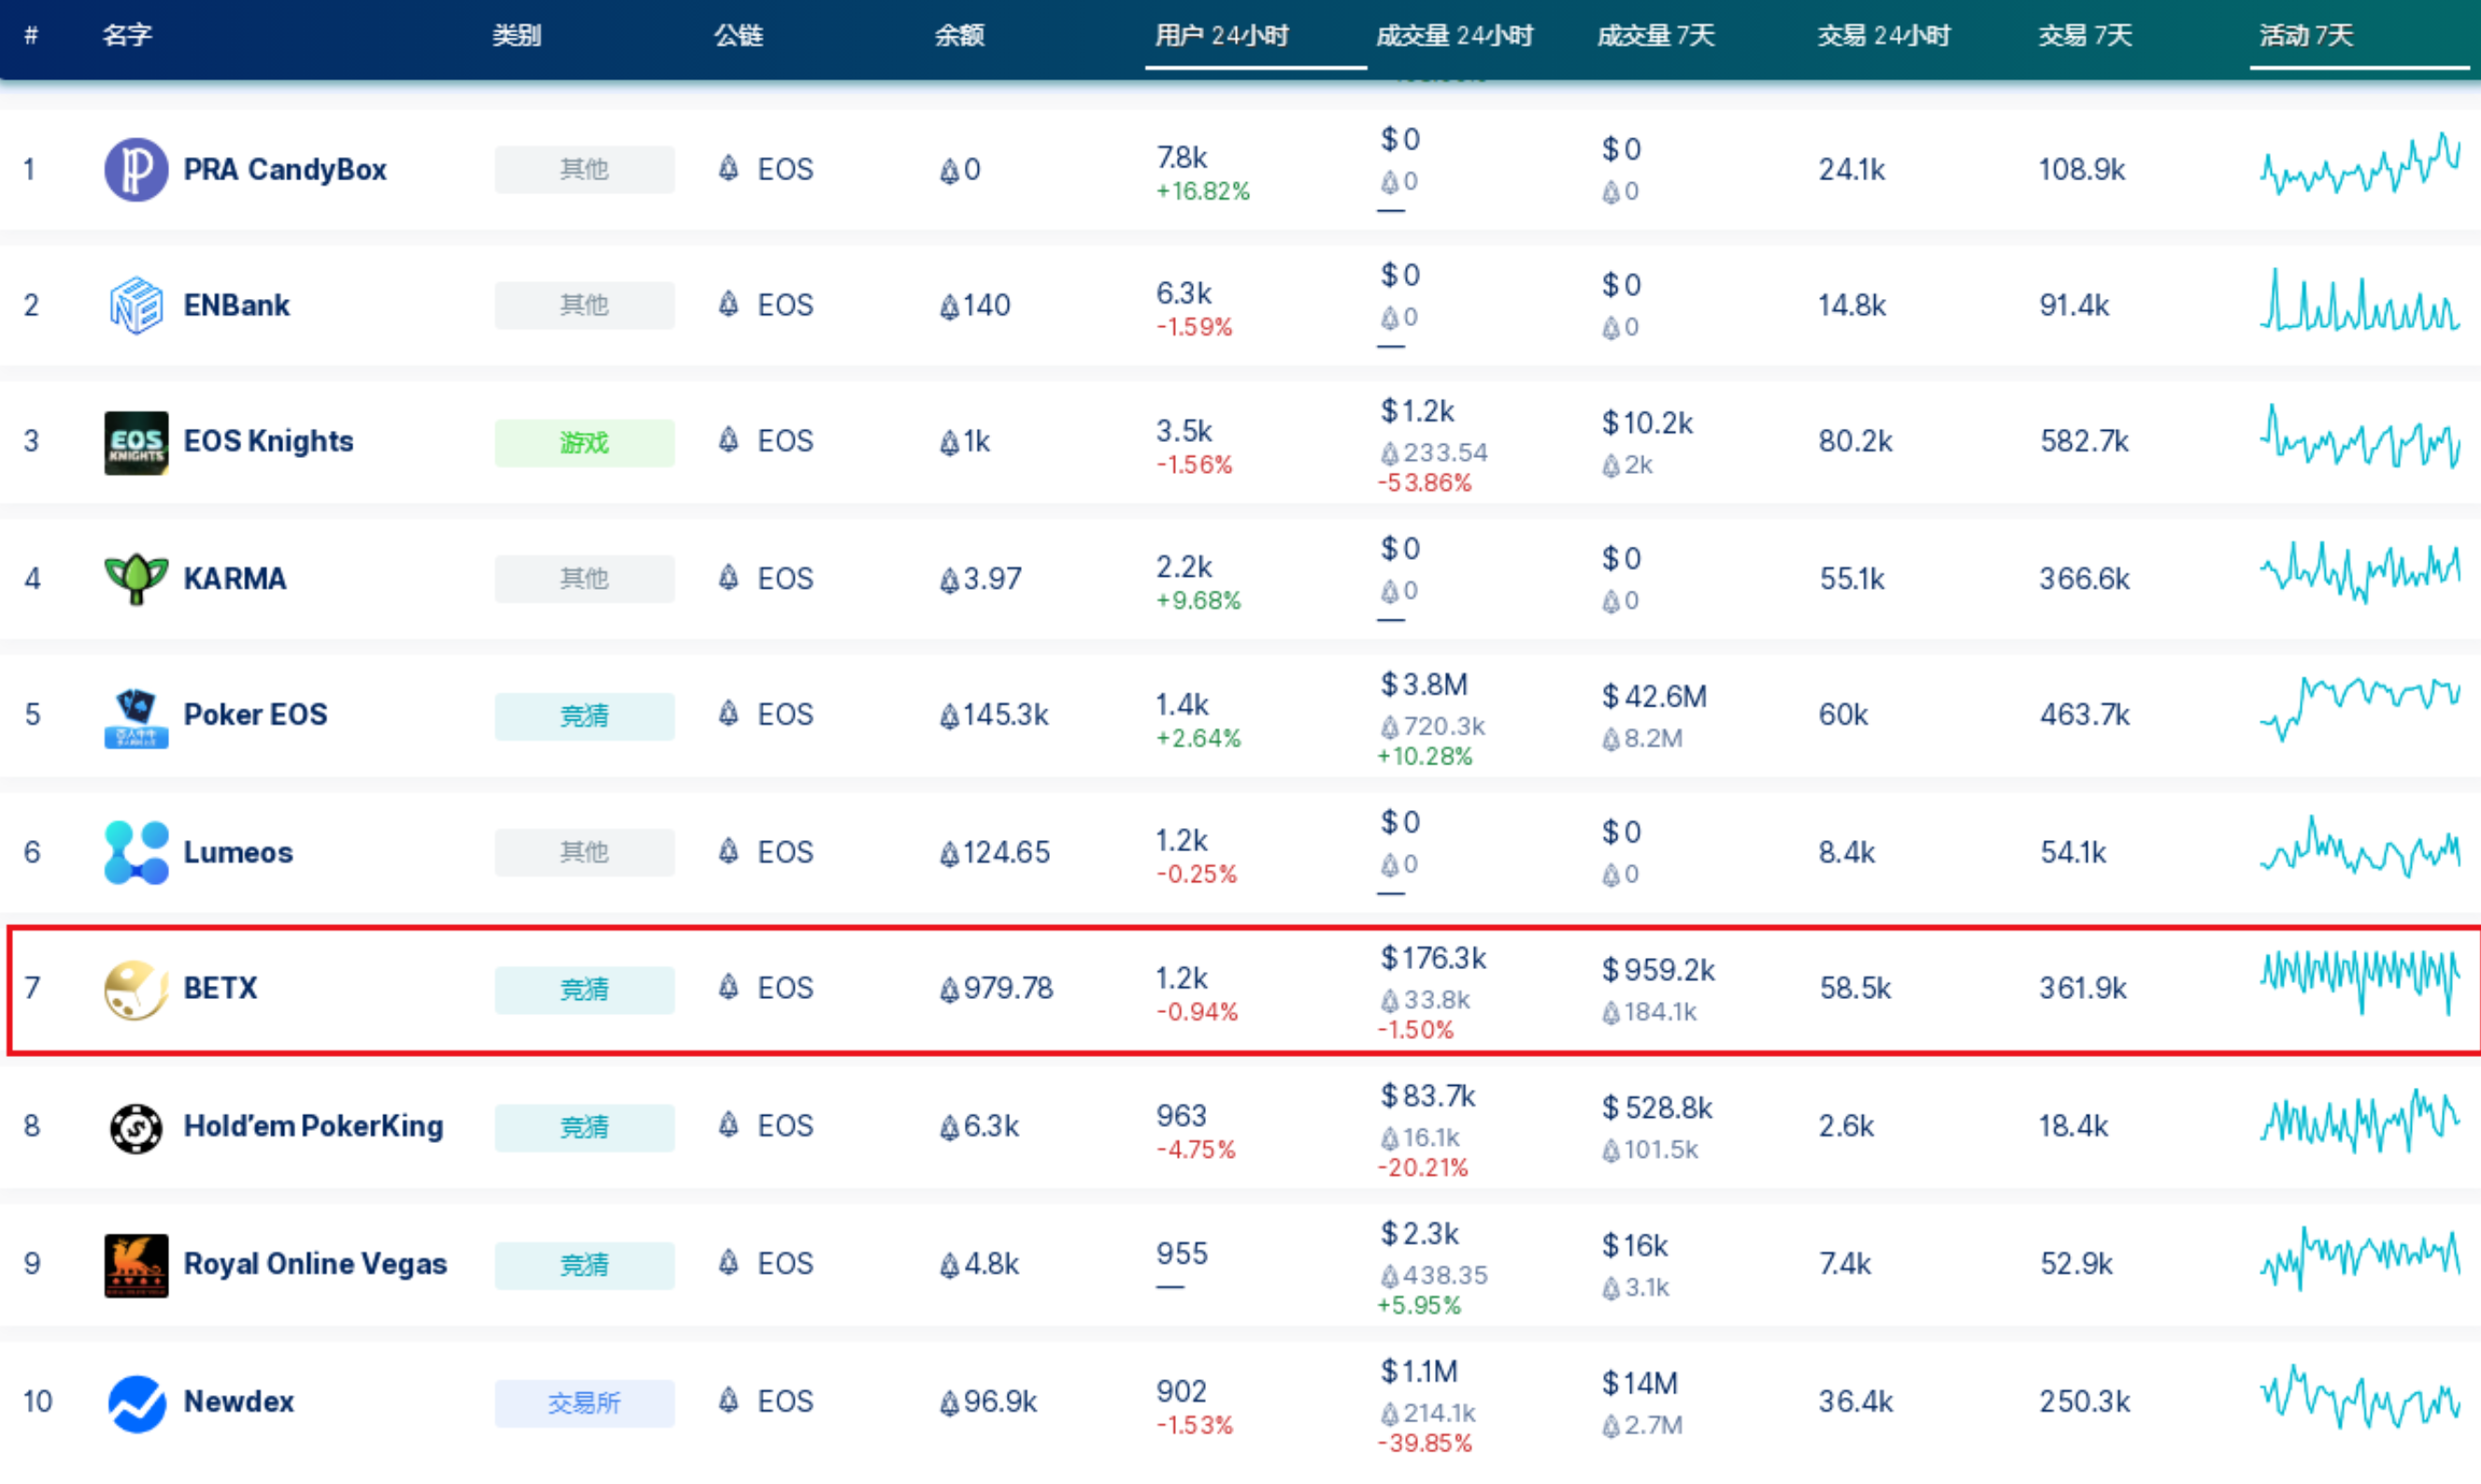2481x1484 pixels.
Task: Click the ENBank cube logo icon
Action: click(136, 305)
